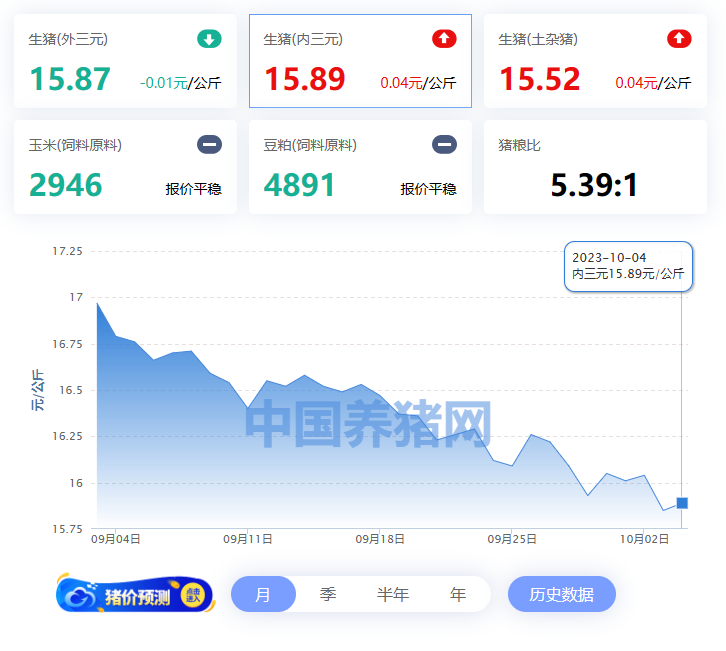Click the red up-arrow icon on 土杂猪 card

[x=679, y=39]
